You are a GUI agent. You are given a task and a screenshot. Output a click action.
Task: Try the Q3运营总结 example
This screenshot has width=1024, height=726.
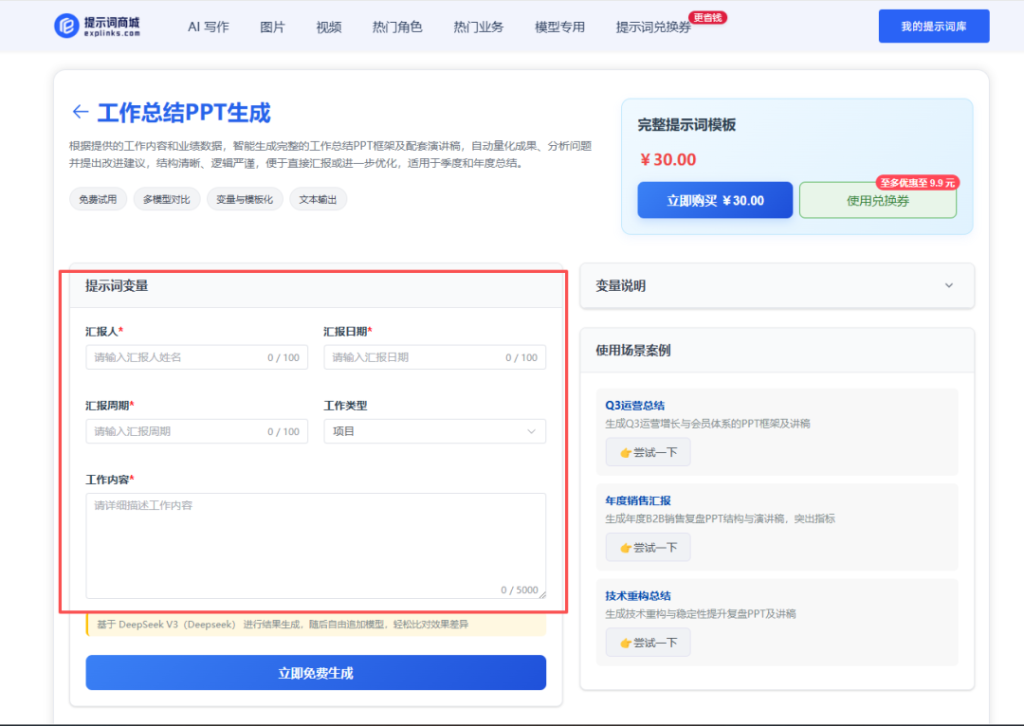[648, 452]
